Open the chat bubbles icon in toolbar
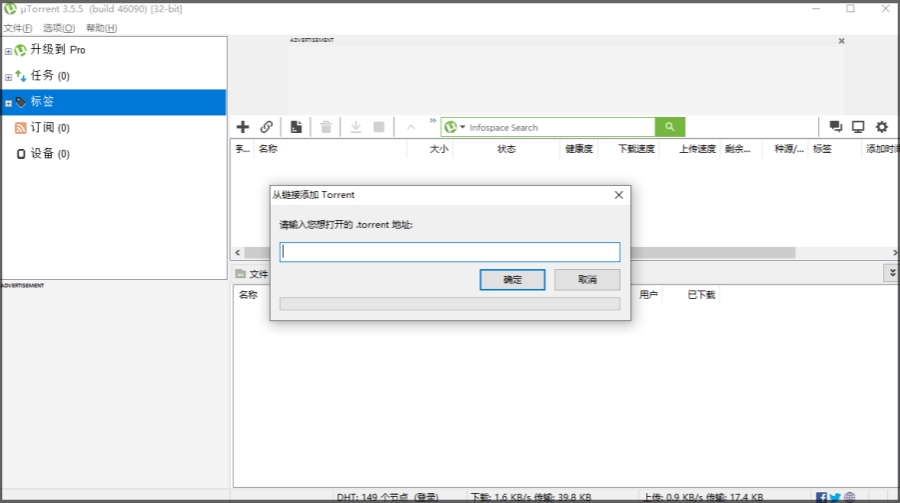This screenshot has width=900, height=503. point(836,127)
